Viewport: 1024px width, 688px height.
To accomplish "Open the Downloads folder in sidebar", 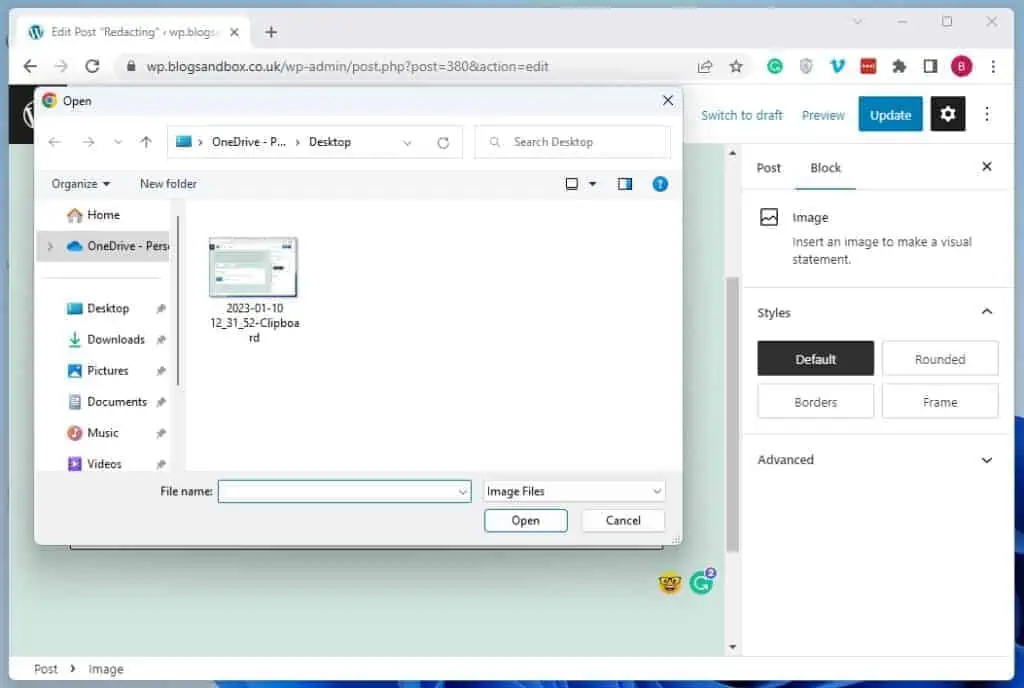I will coord(115,339).
